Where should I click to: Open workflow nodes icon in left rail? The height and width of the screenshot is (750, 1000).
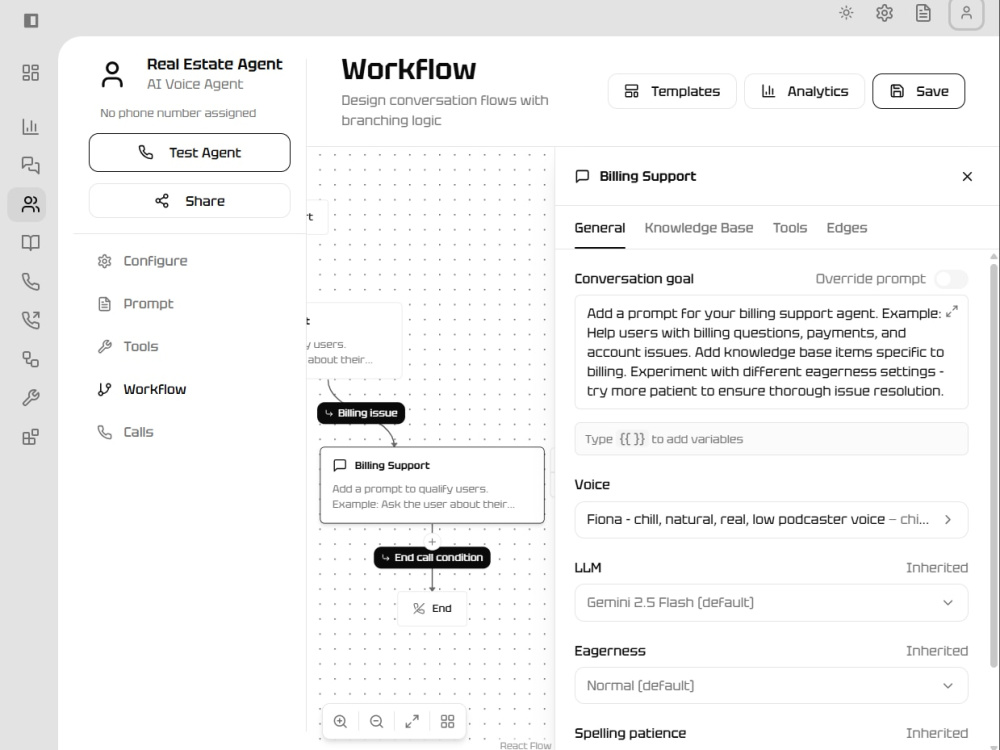click(31, 359)
